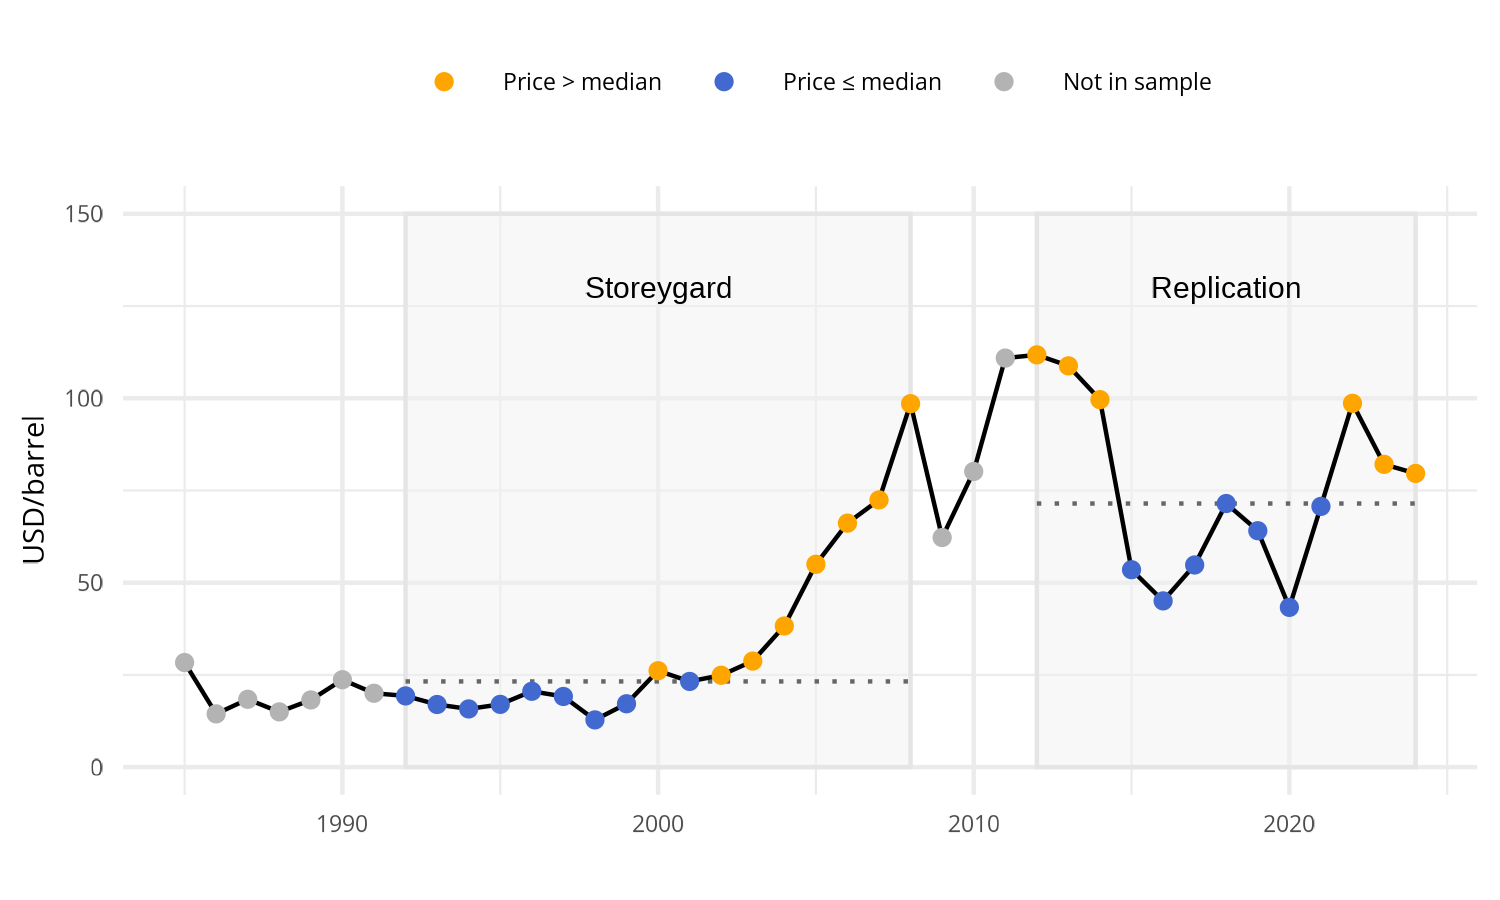Select the "Not in sample" legend label
Viewport: 1500px width, 900px height.
pyautogui.click(x=1136, y=82)
